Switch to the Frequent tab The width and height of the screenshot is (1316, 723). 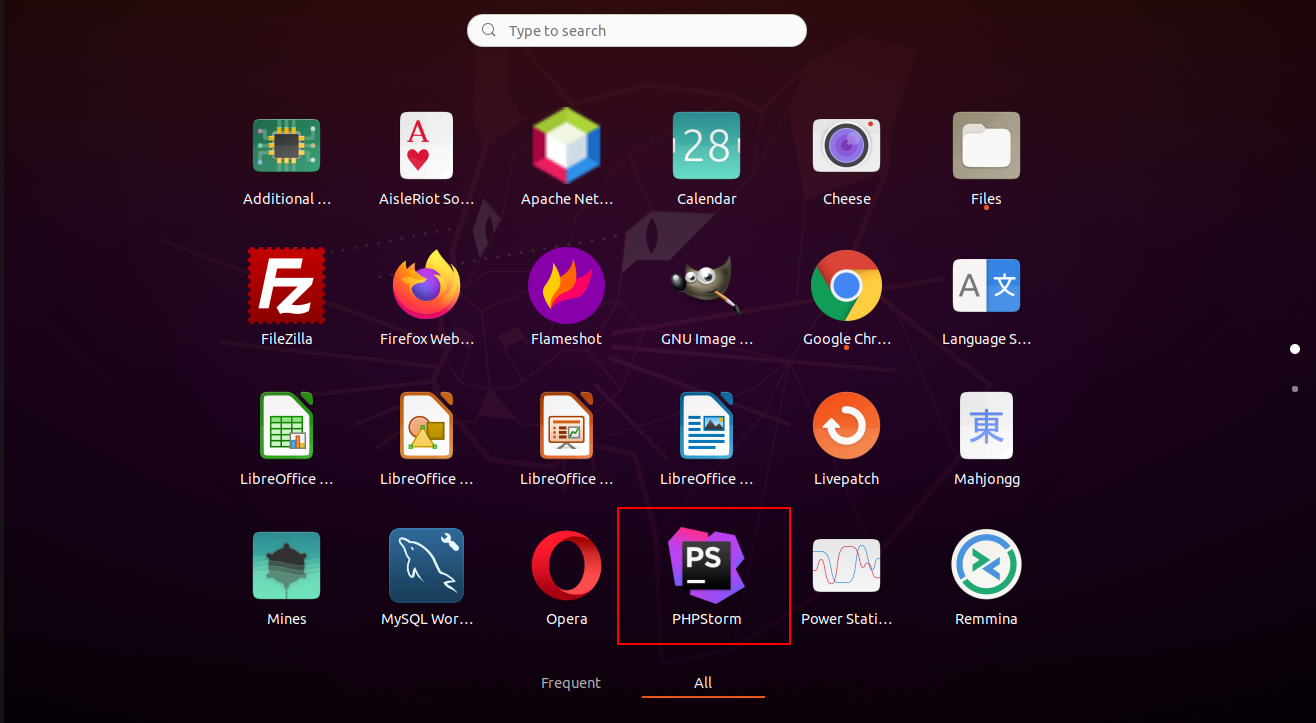click(571, 683)
